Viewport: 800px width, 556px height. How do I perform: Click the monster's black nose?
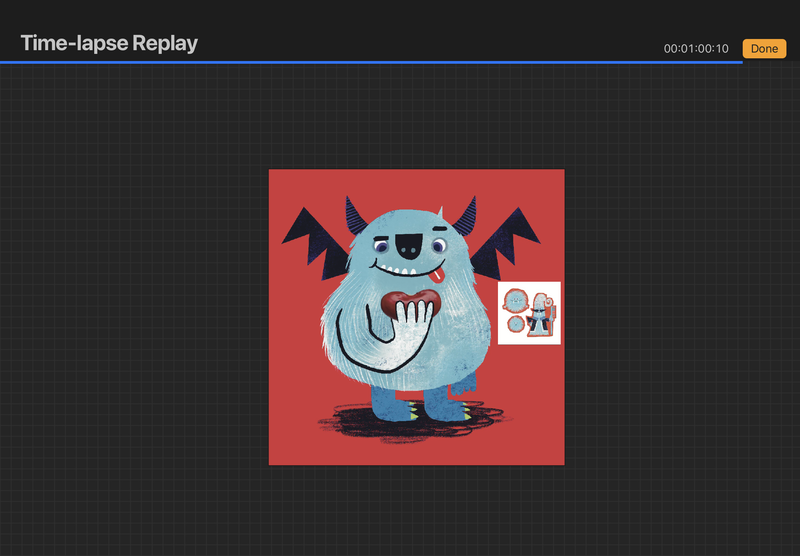point(409,244)
